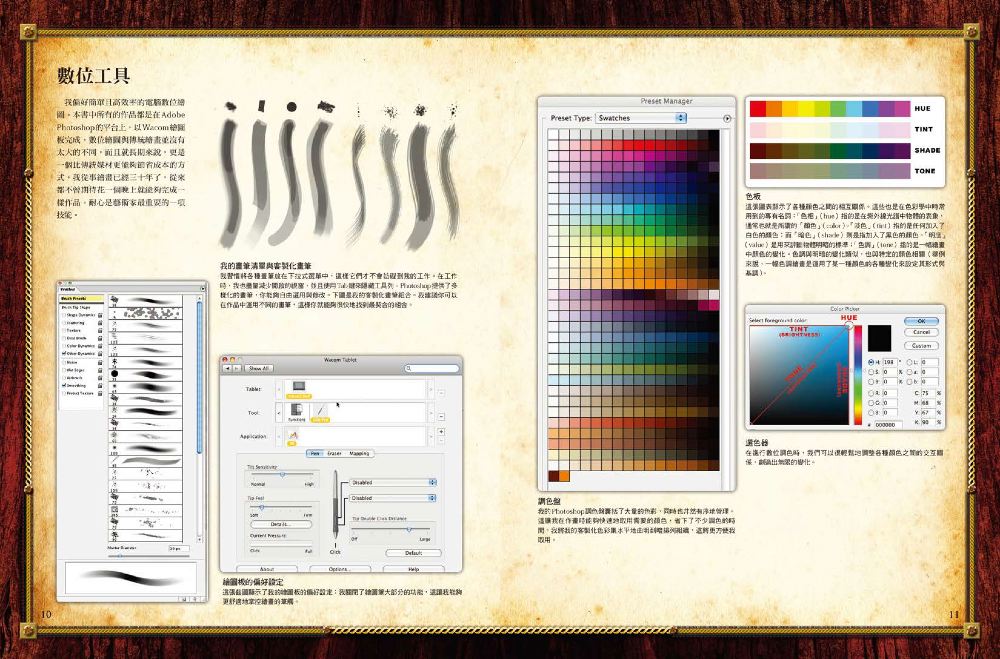Click the tablet device icon in Tablet row
This screenshot has width=1000, height=659.
(298, 387)
